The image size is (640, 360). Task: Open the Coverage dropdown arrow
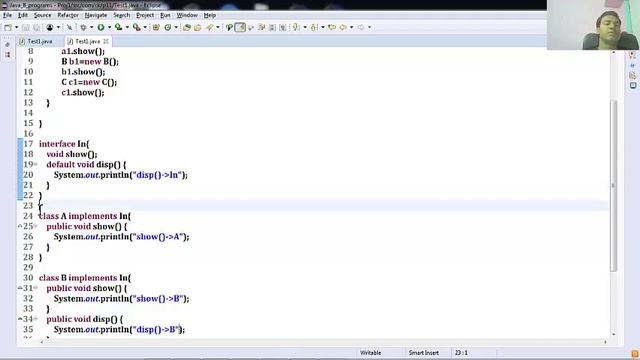(x=127, y=27)
